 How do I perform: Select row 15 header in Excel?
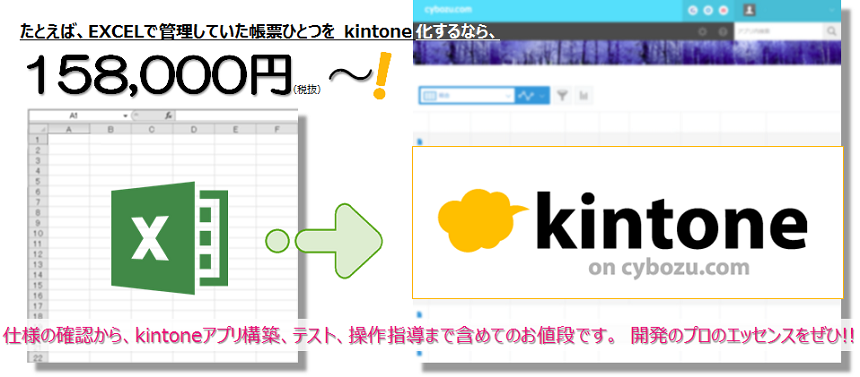click(38, 285)
